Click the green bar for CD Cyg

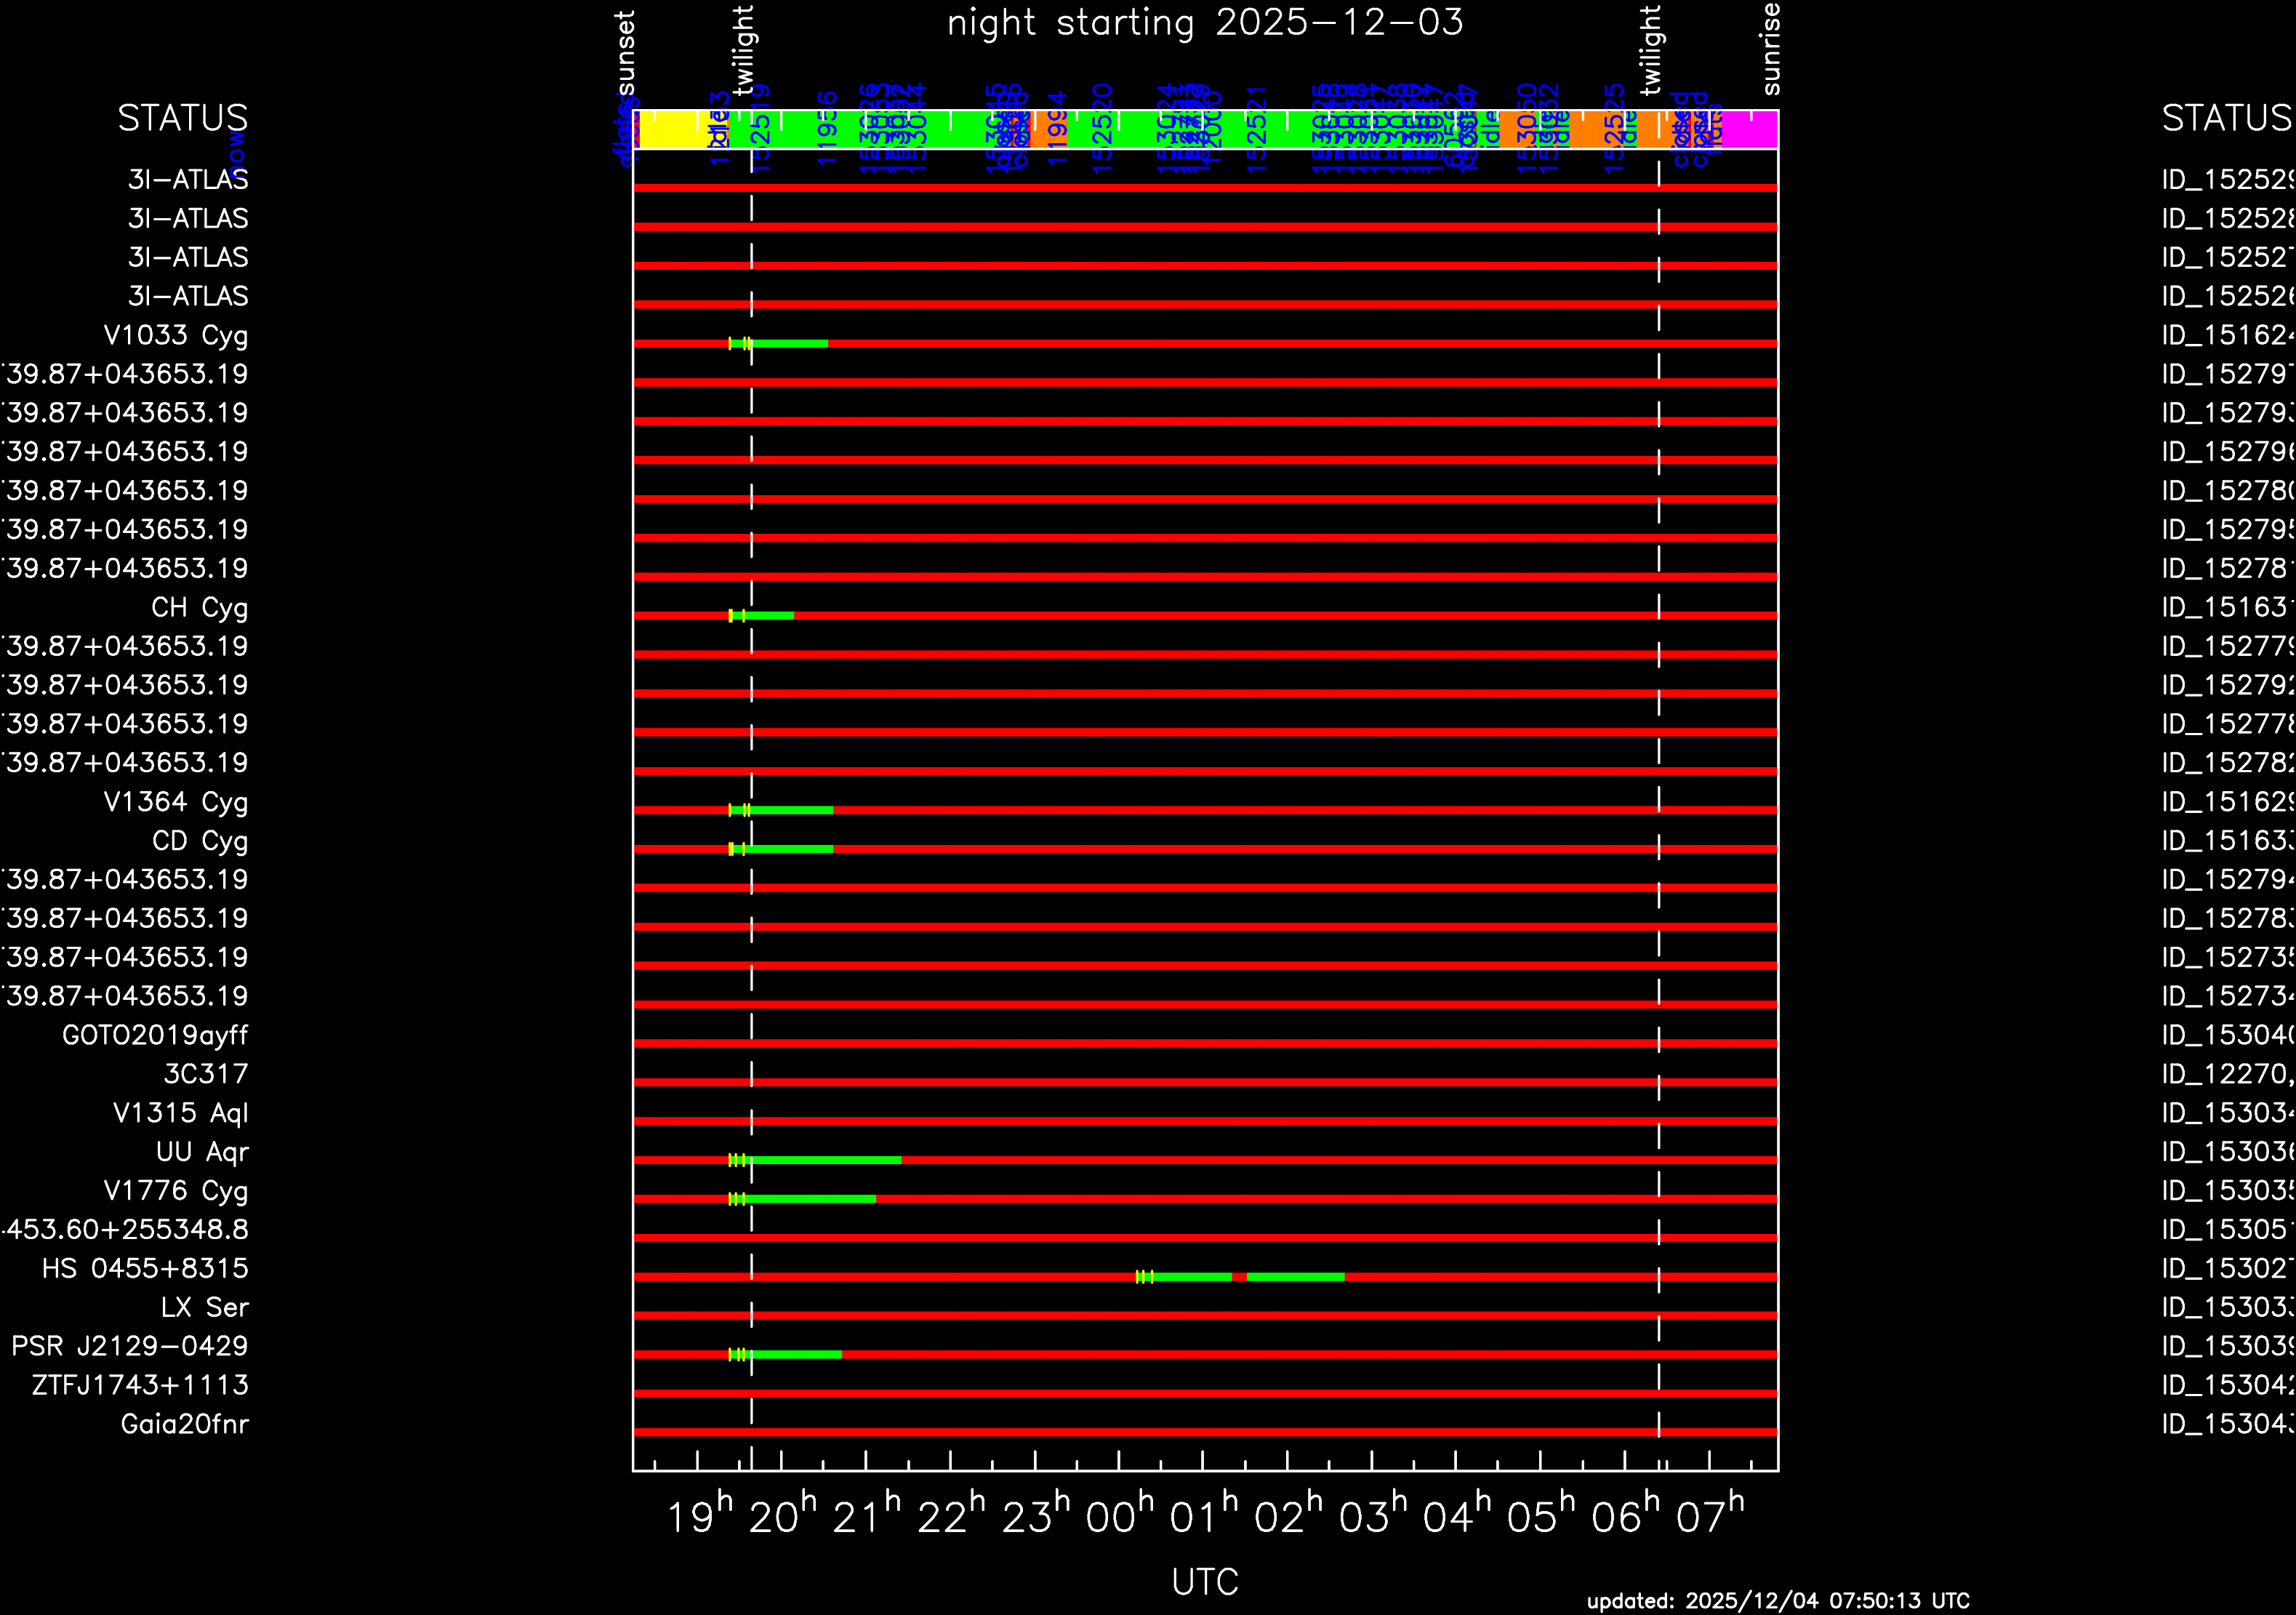coord(790,849)
